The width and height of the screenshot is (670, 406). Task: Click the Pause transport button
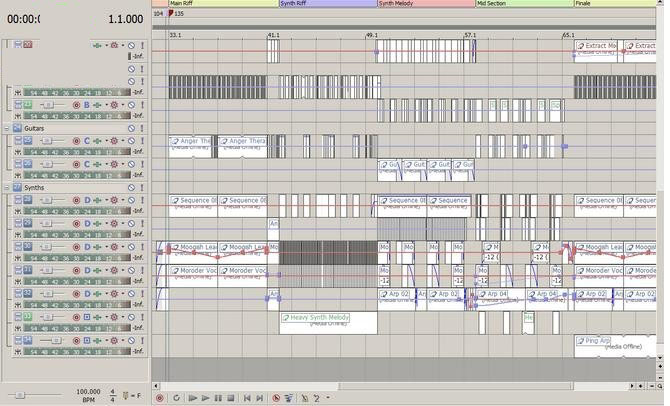[218, 398]
